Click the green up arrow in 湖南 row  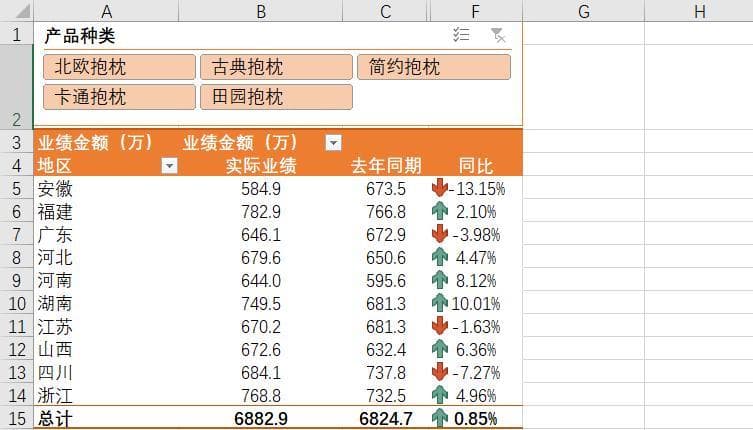tap(439, 303)
